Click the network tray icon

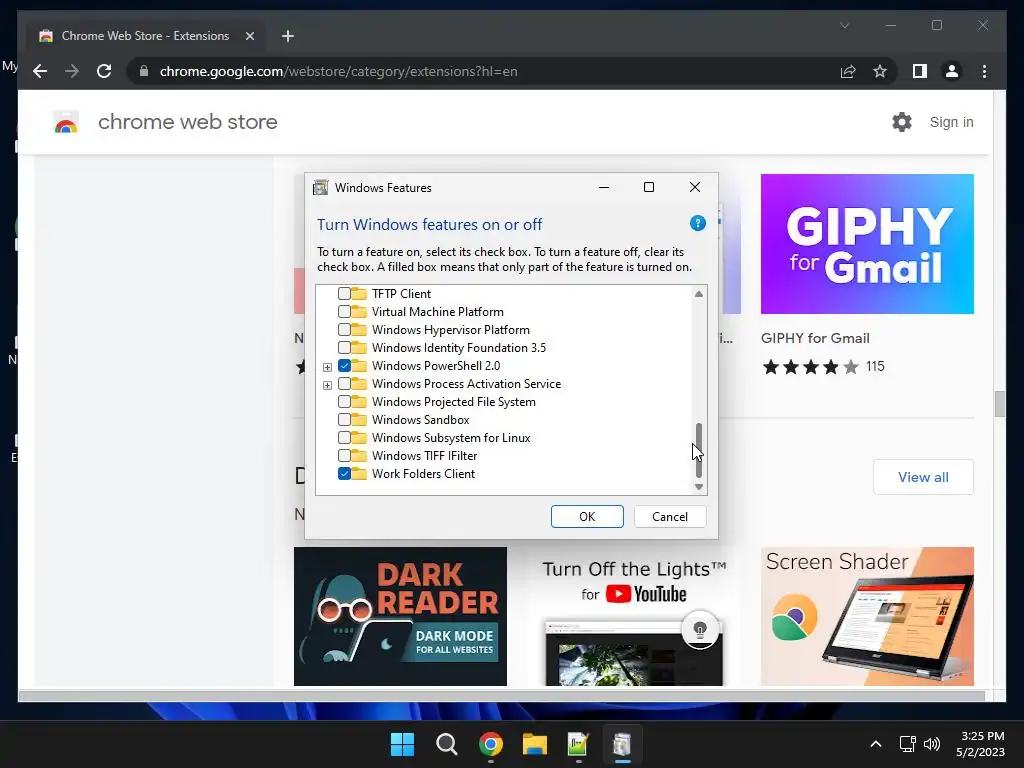coord(908,744)
